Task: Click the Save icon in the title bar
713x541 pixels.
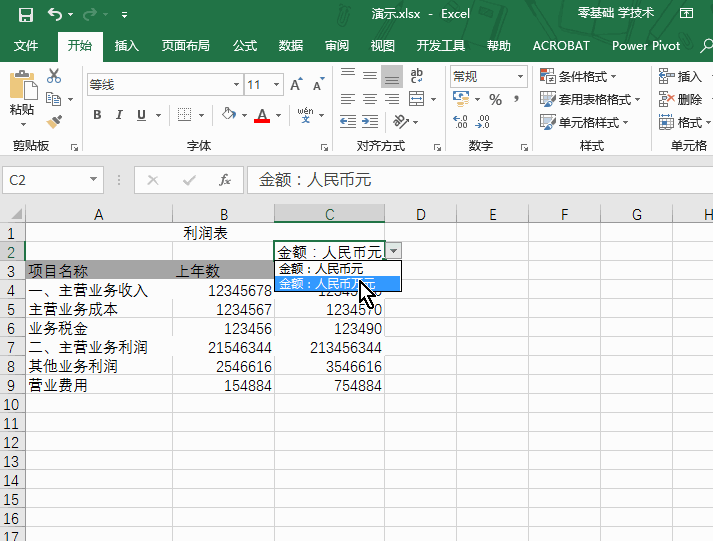Action: click(x=25, y=15)
